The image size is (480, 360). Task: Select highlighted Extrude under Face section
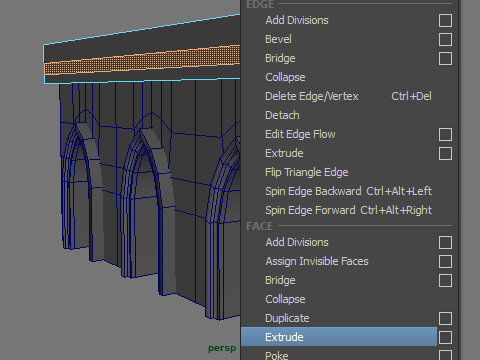339,337
